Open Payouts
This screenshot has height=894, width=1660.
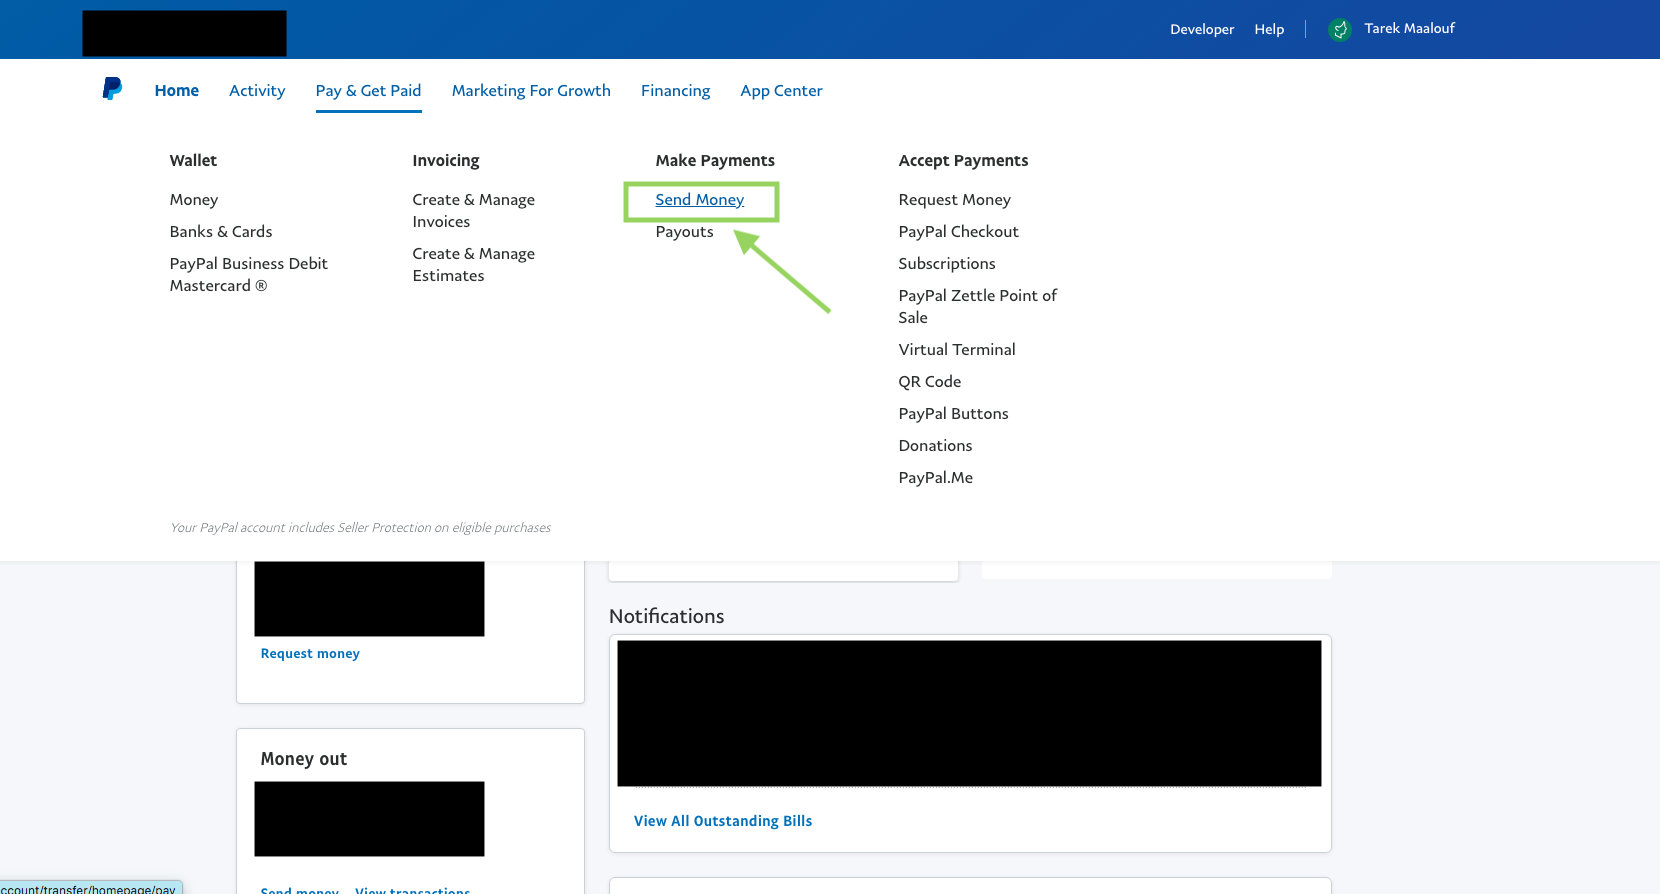(x=685, y=231)
